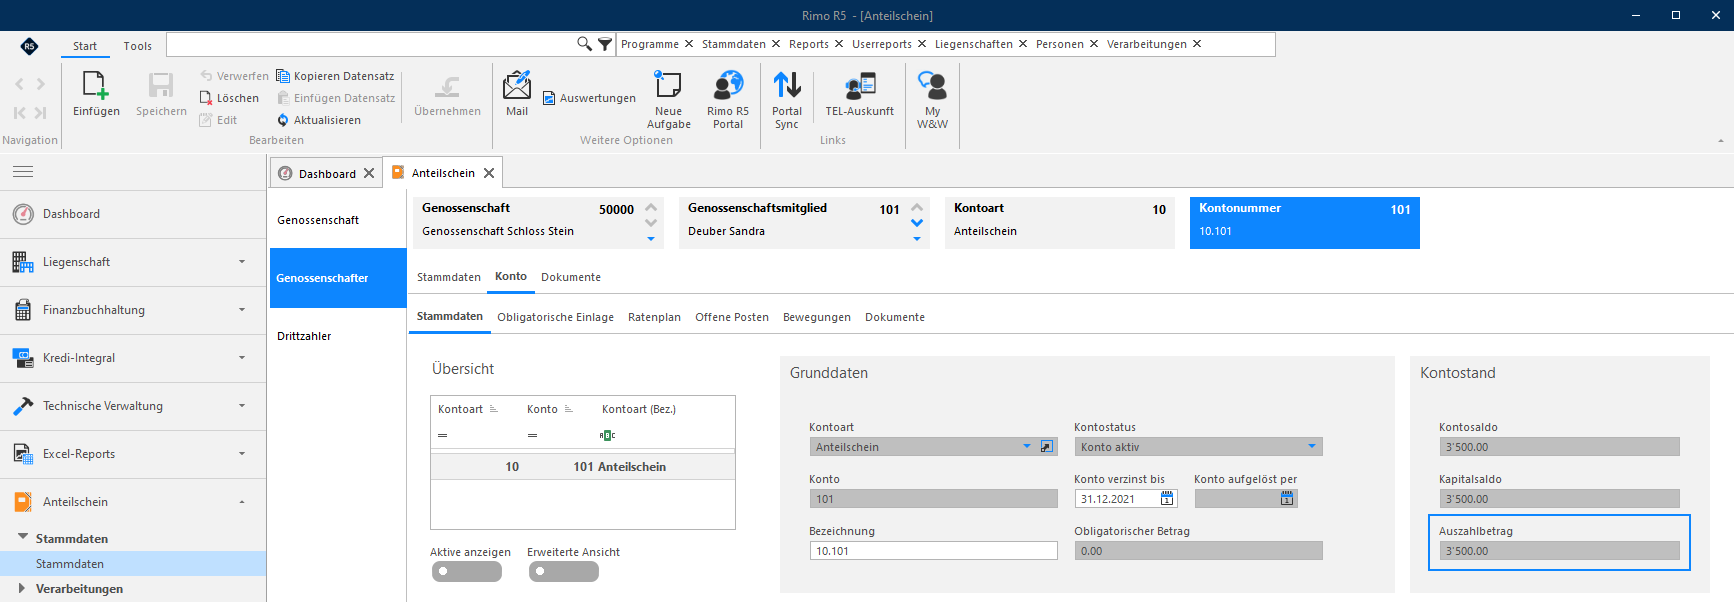Image resolution: width=1734 pixels, height=602 pixels.
Task: Click the search magnifier icon
Action: pyautogui.click(x=584, y=44)
